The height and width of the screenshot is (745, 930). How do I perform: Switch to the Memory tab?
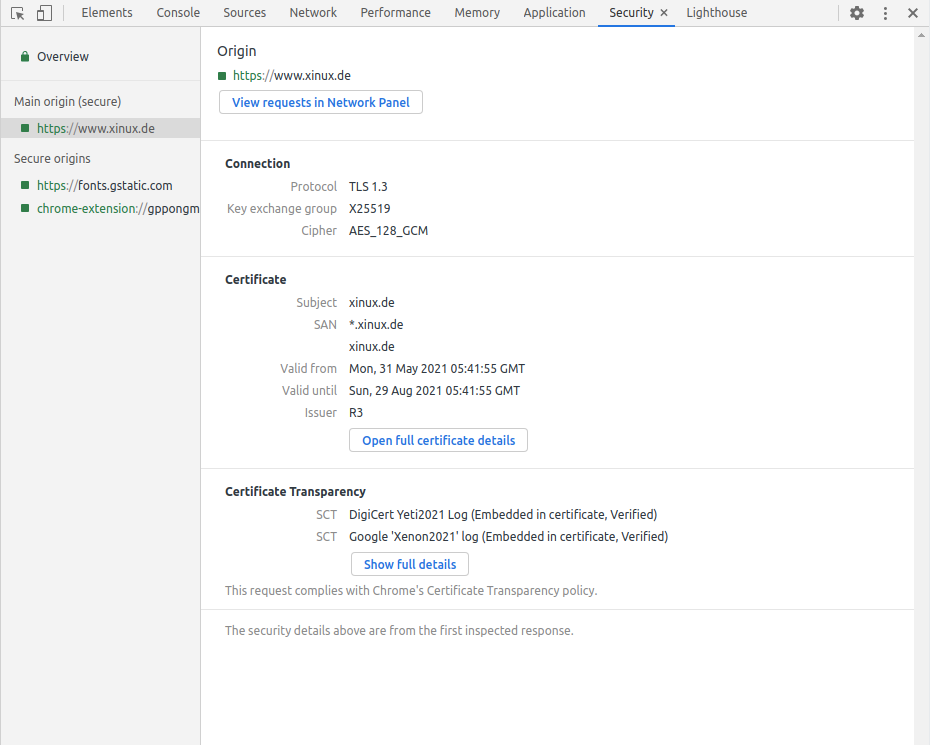coord(477,13)
